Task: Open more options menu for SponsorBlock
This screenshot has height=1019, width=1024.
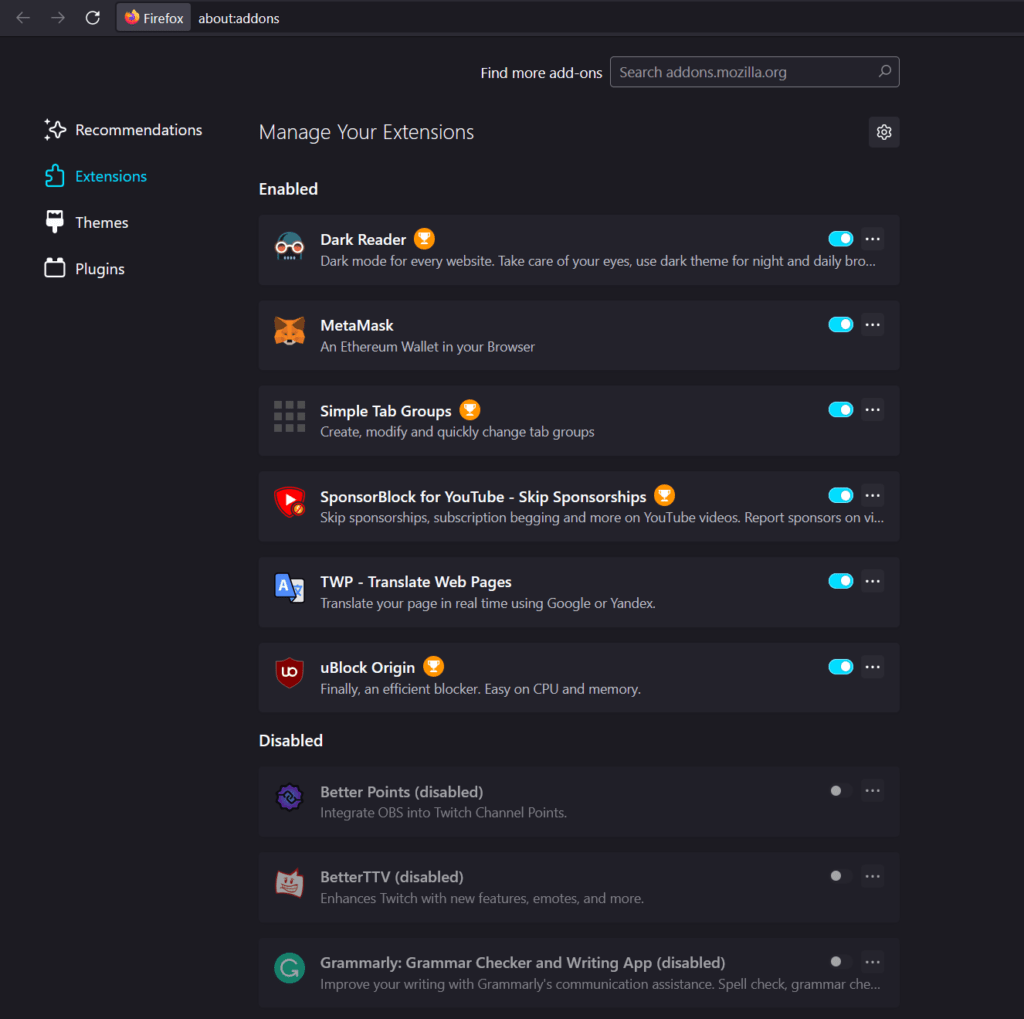Action: coord(872,496)
